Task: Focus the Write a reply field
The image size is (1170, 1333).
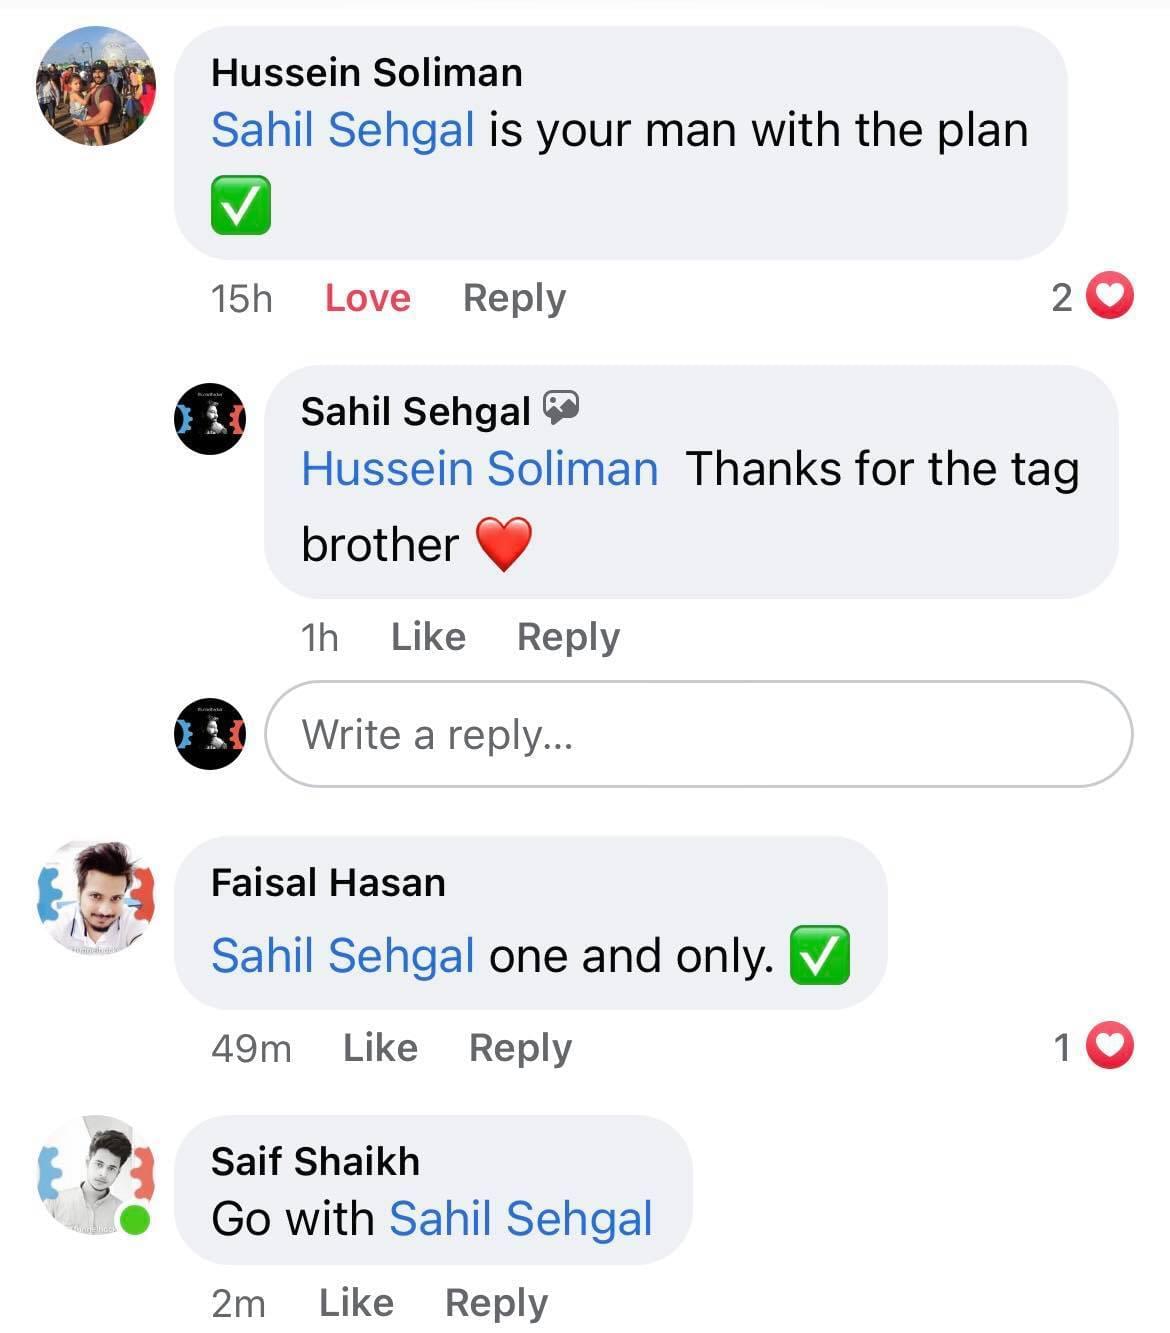Action: [698, 734]
